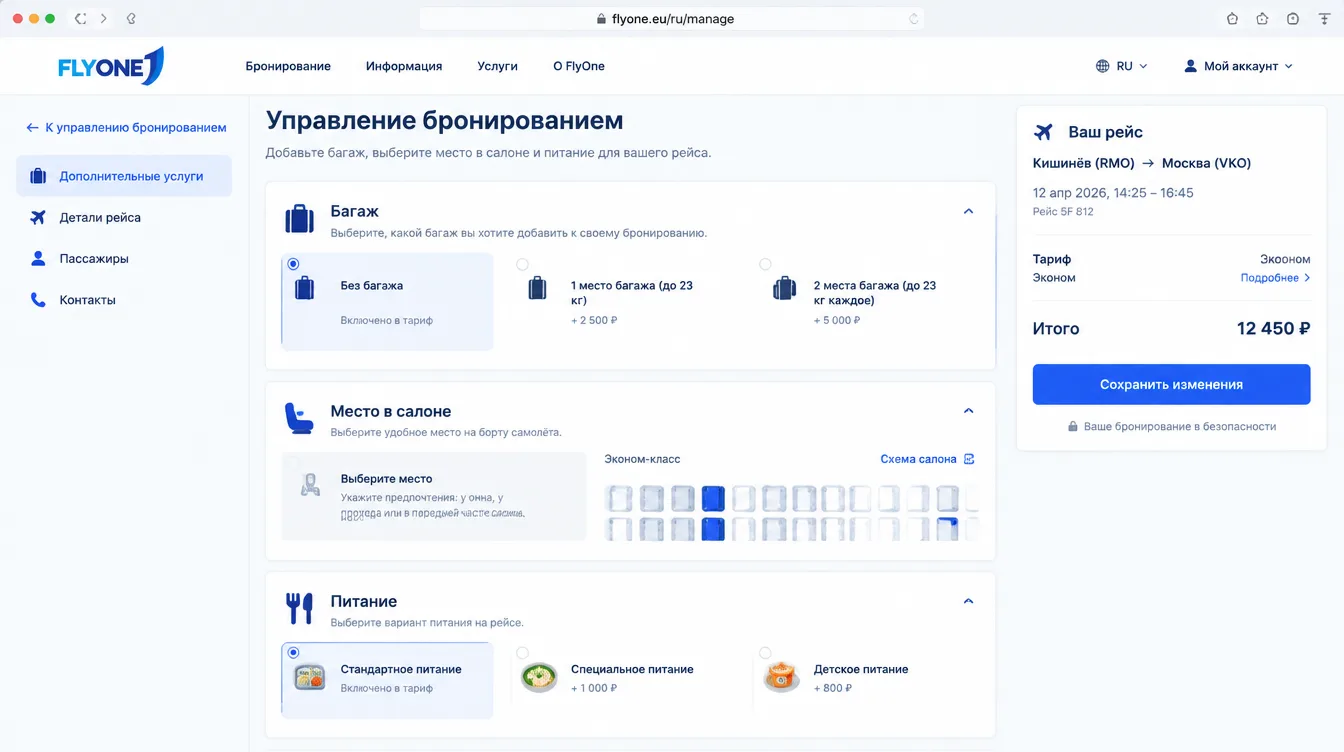Click the suitcase icon beside Дополнительные услуги
This screenshot has width=1344, height=752.
click(x=38, y=176)
